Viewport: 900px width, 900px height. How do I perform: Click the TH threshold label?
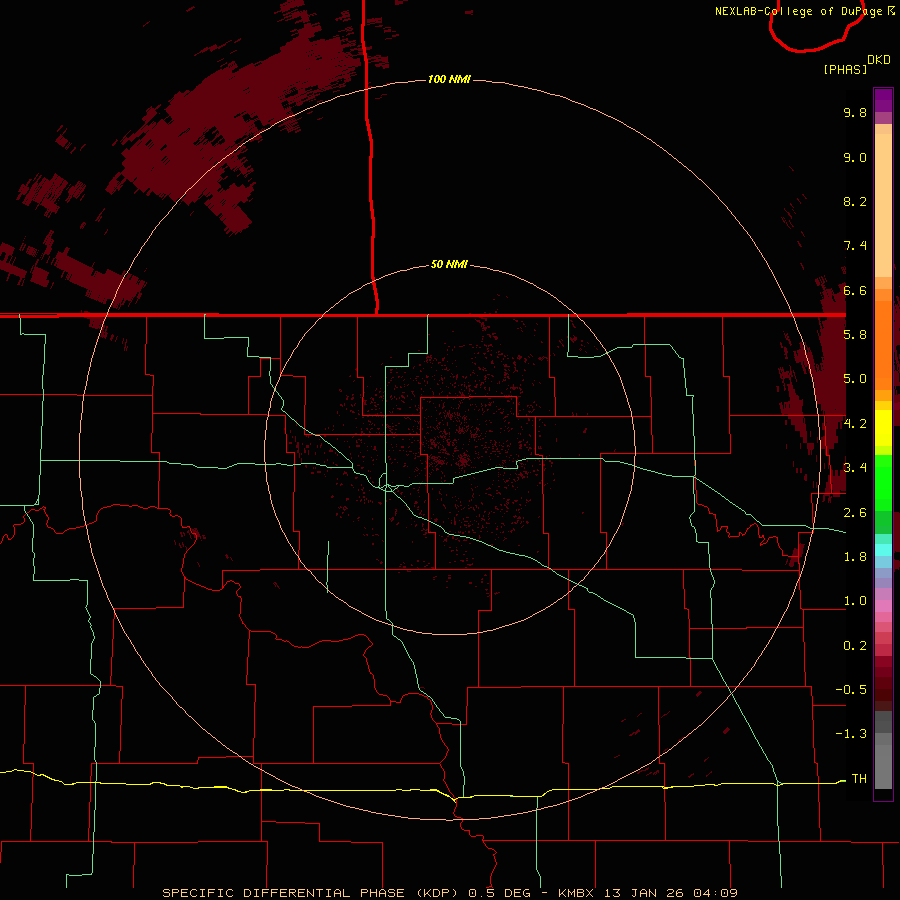859,778
